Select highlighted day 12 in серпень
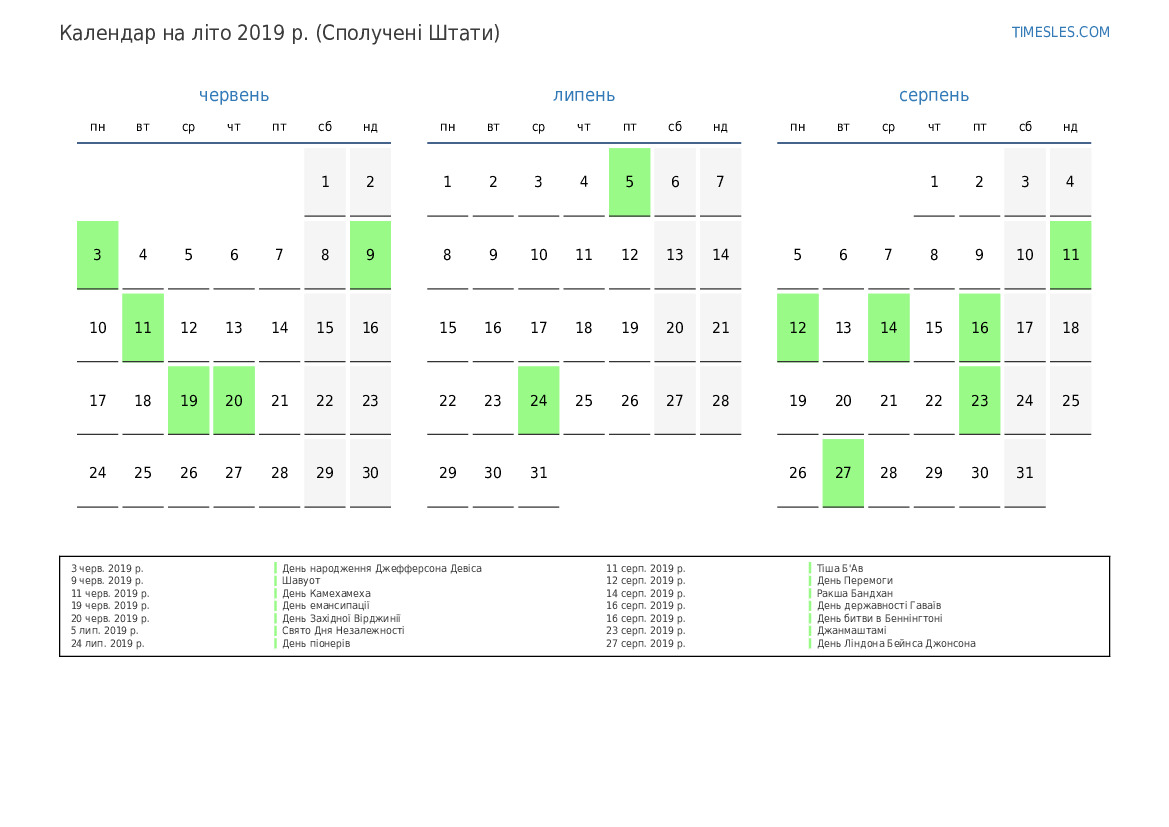 (798, 327)
